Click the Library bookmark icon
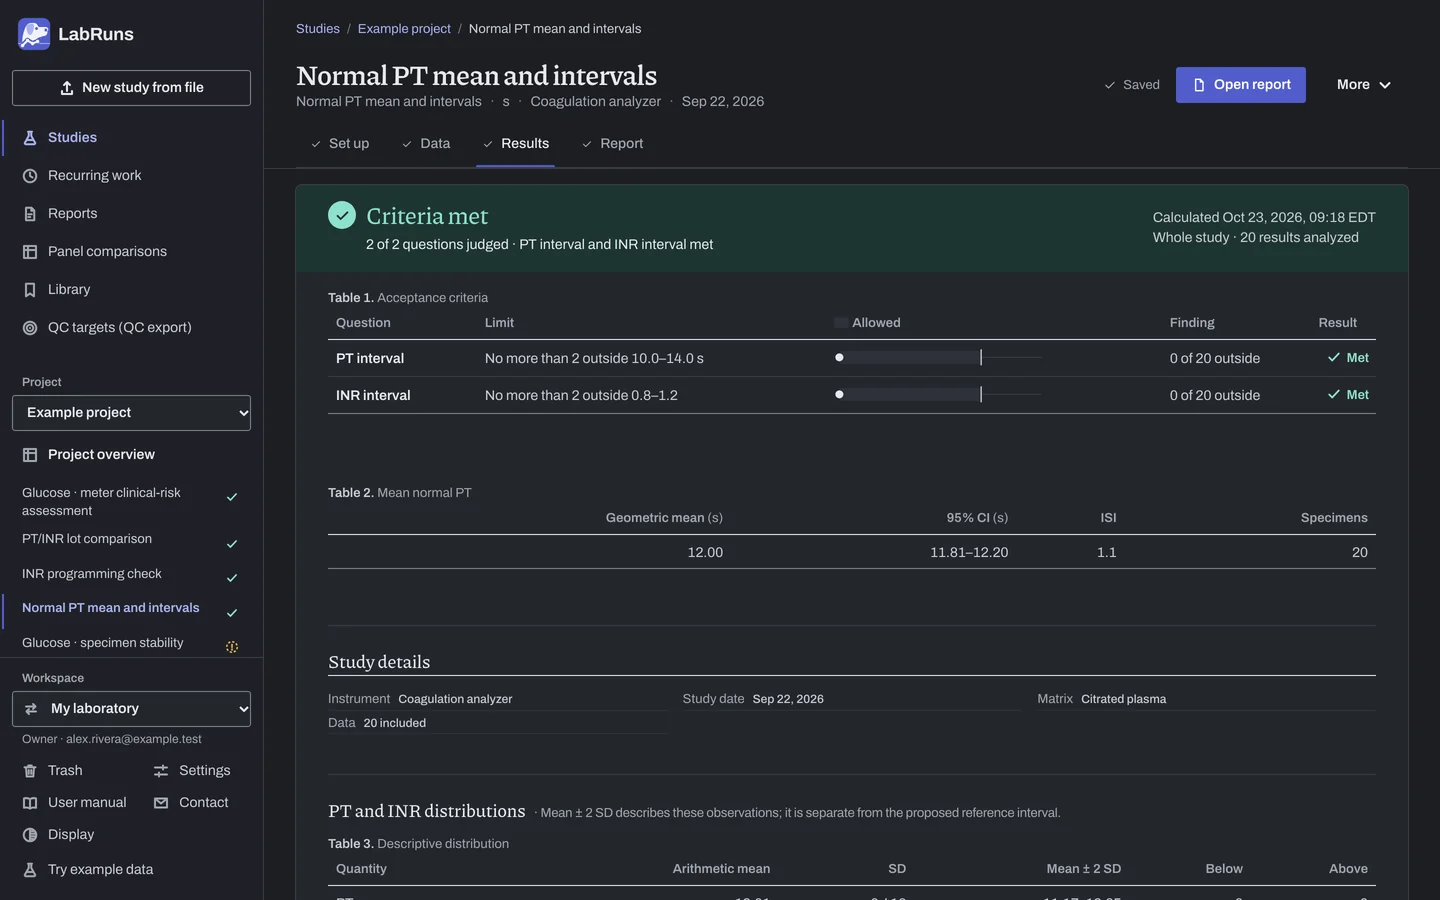Screen dimensions: 1440x900 [30, 290]
